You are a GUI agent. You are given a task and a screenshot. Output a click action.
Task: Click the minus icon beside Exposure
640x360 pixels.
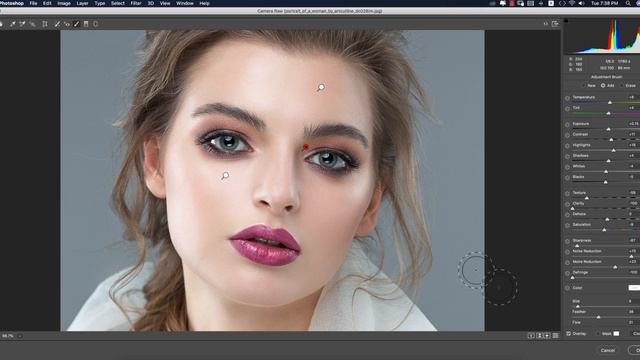click(x=567, y=124)
